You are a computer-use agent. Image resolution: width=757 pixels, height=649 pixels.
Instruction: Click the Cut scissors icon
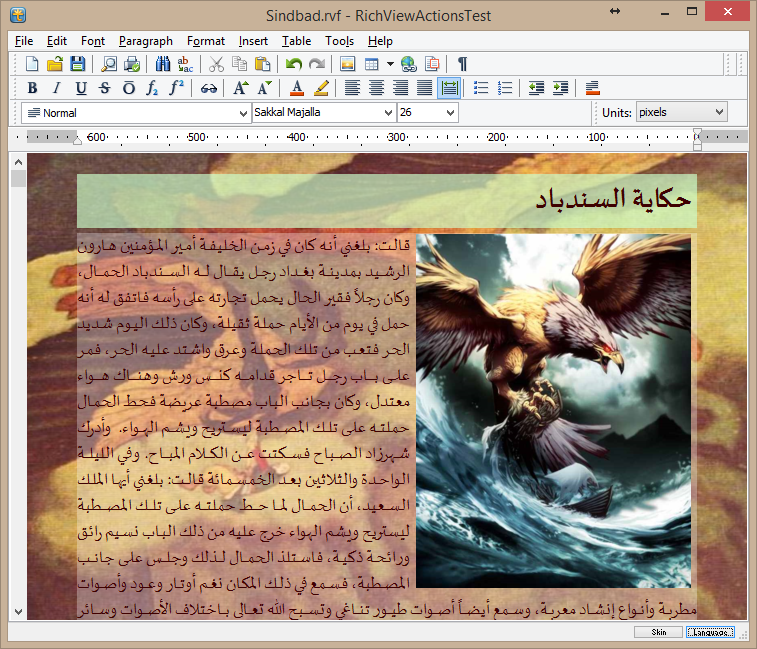[x=217, y=64]
